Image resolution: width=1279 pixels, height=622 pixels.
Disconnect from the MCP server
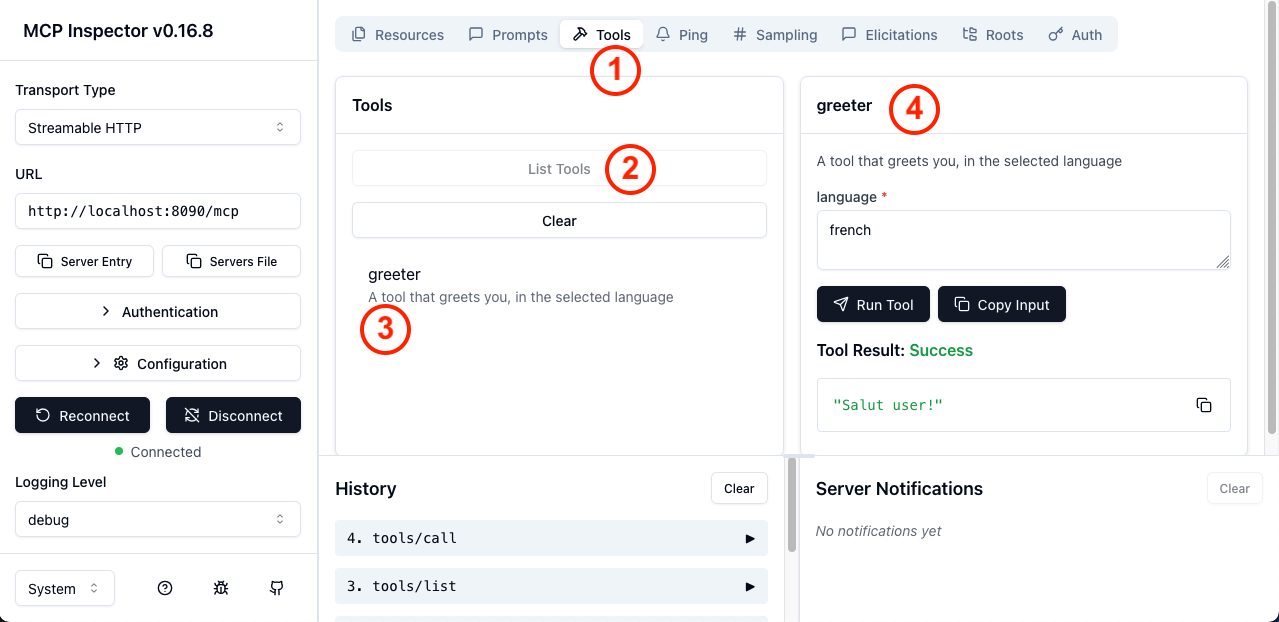(233, 415)
